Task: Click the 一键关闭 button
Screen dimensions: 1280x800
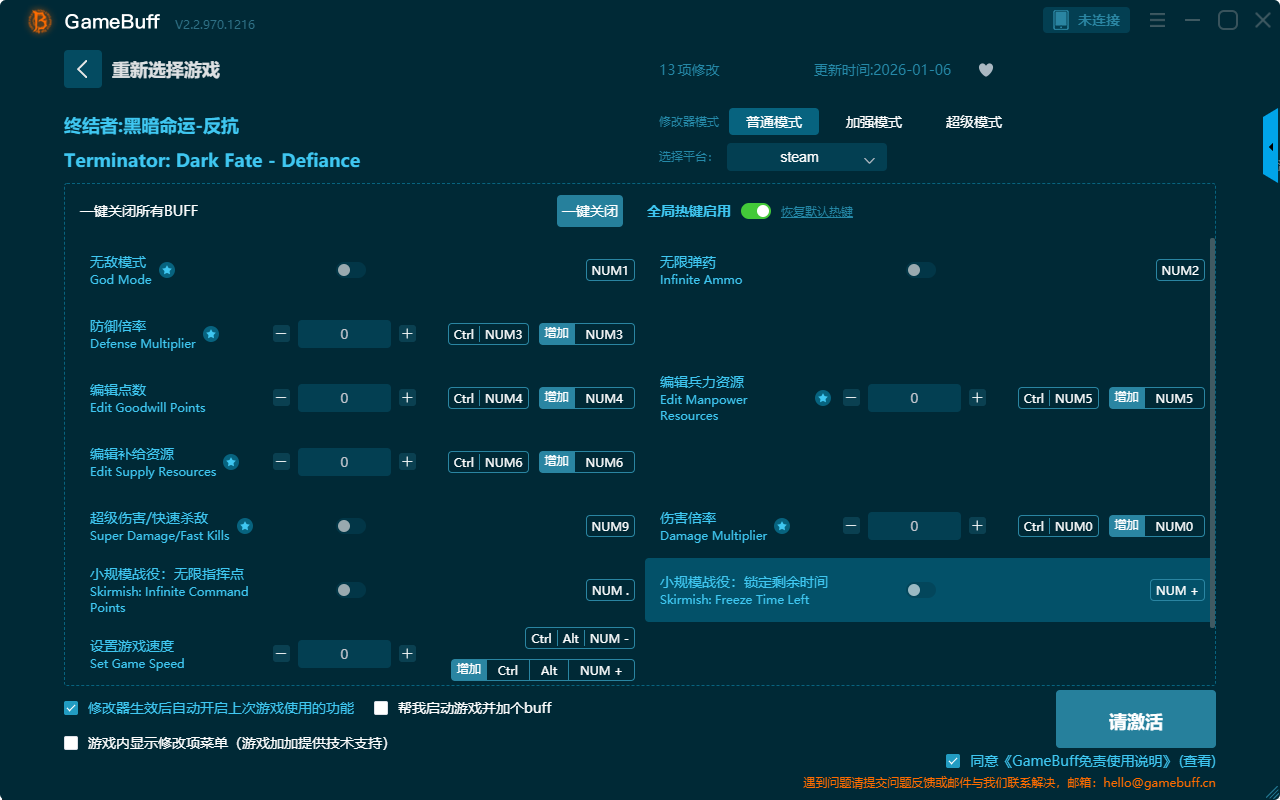Action: [x=589, y=211]
